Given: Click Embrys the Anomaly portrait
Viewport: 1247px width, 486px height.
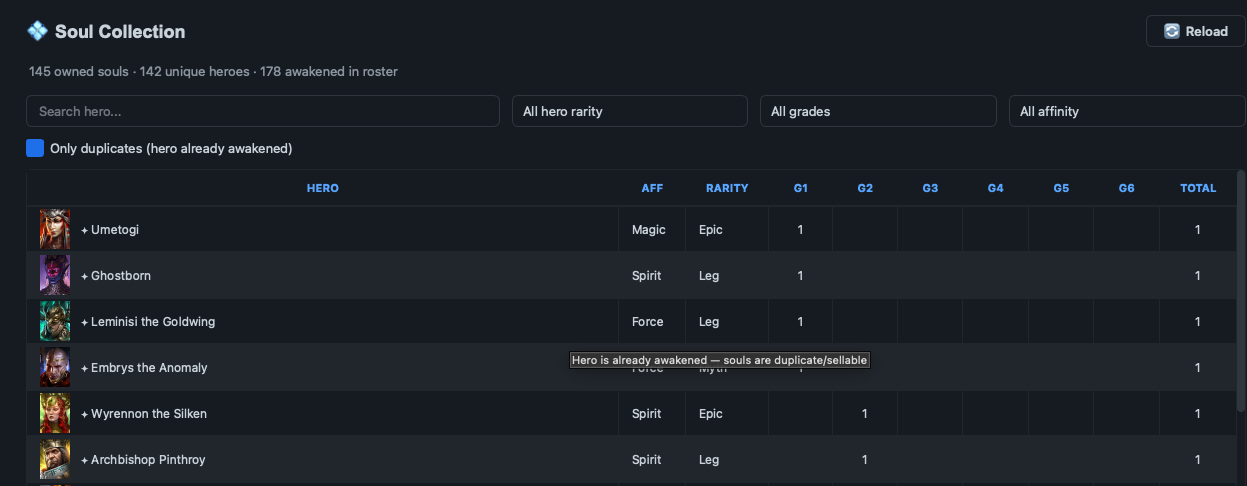Looking at the screenshot, I should pyautogui.click(x=55, y=367).
